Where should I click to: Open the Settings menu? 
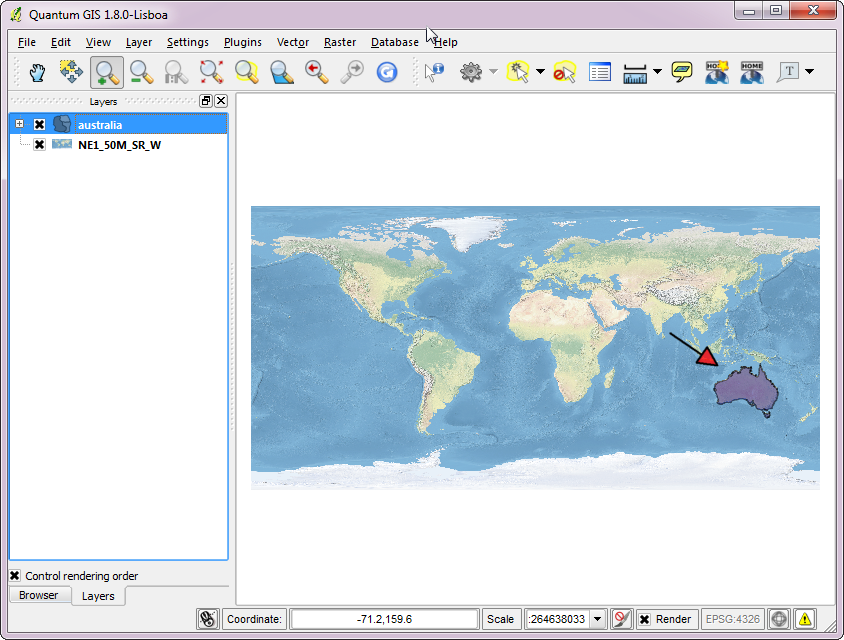tap(187, 42)
